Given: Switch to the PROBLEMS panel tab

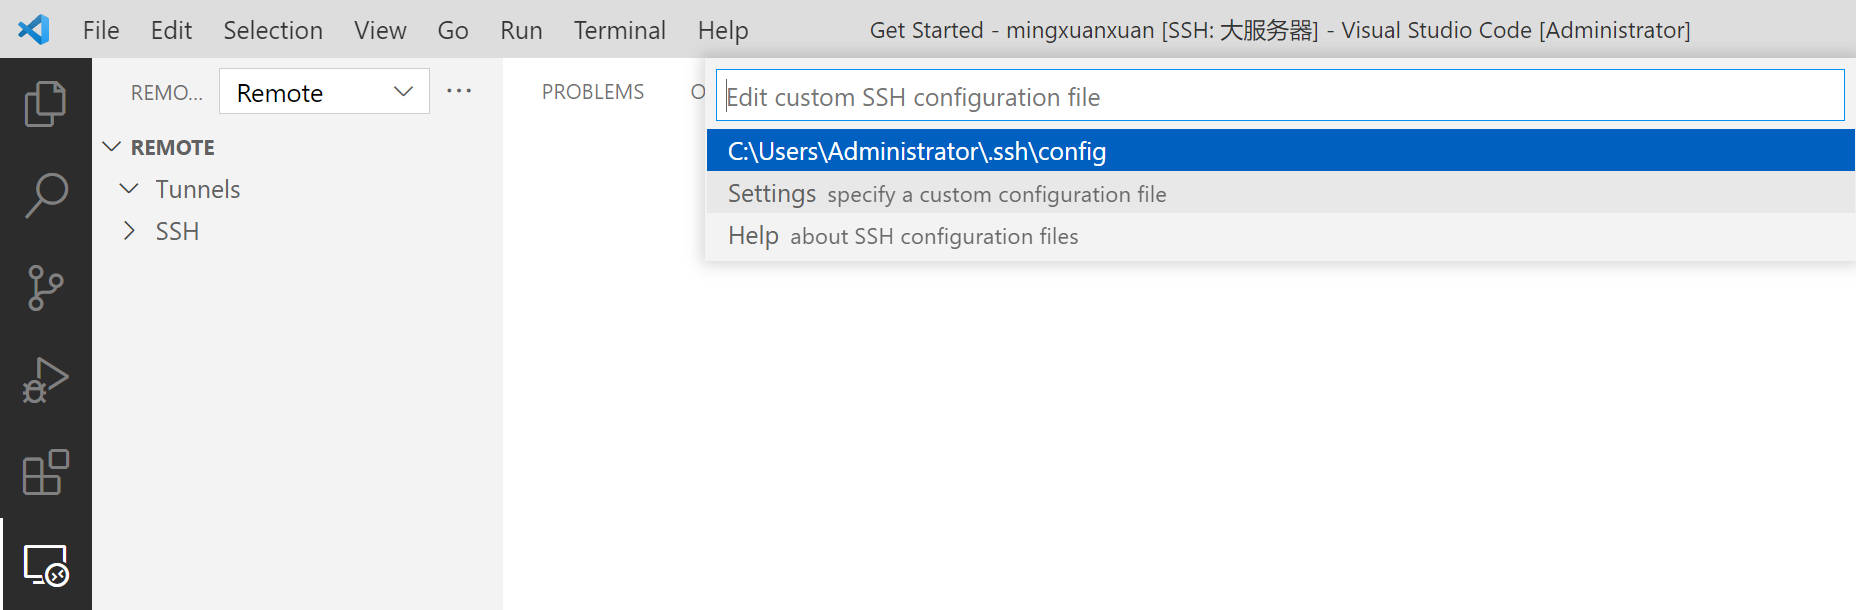Looking at the screenshot, I should 593,92.
